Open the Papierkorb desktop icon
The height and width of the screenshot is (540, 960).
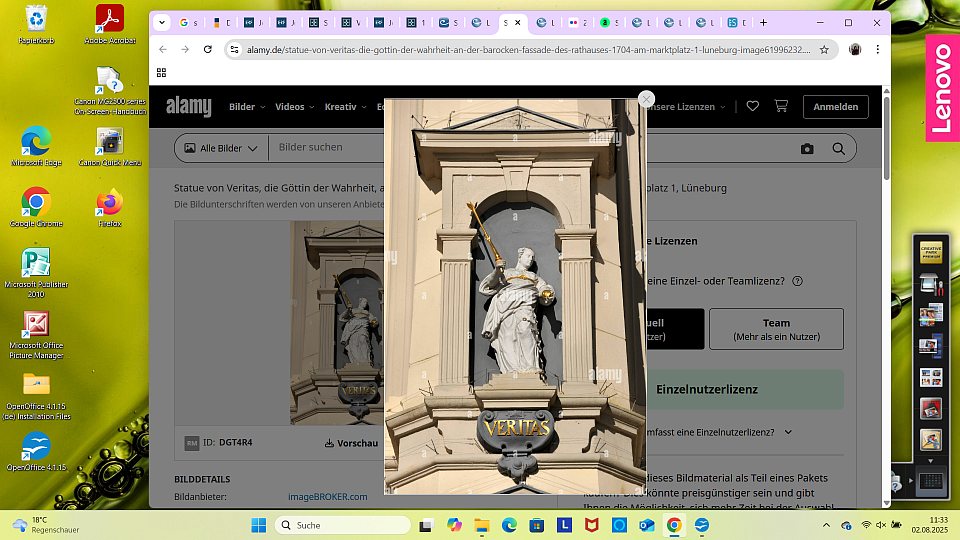click(x=36, y=25)
